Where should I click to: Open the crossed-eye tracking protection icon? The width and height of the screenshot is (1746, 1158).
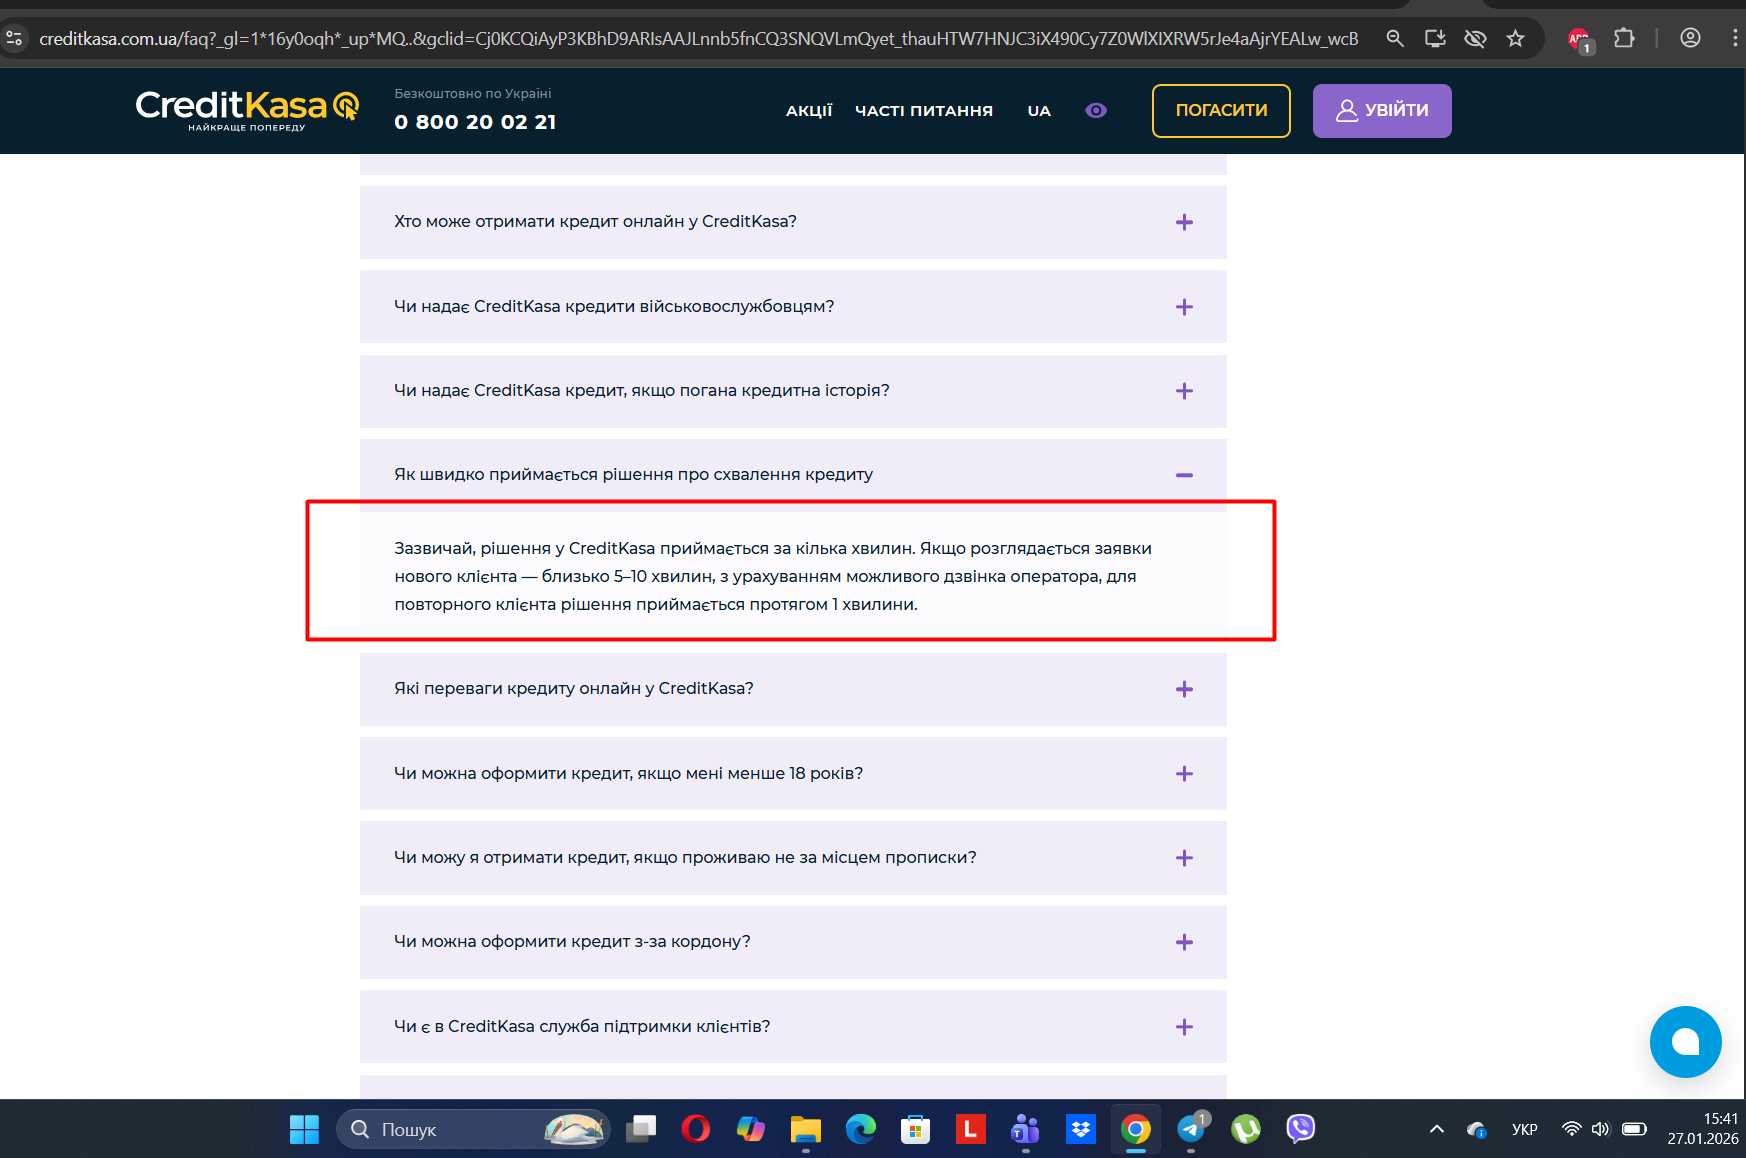pos(1475,39)
